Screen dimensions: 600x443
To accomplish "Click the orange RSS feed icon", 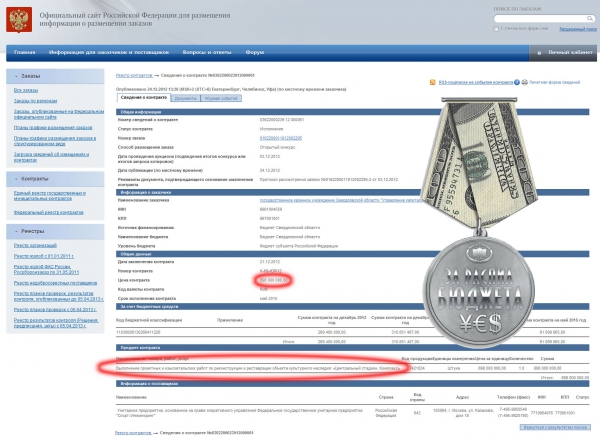I will (x=432, y=82).
